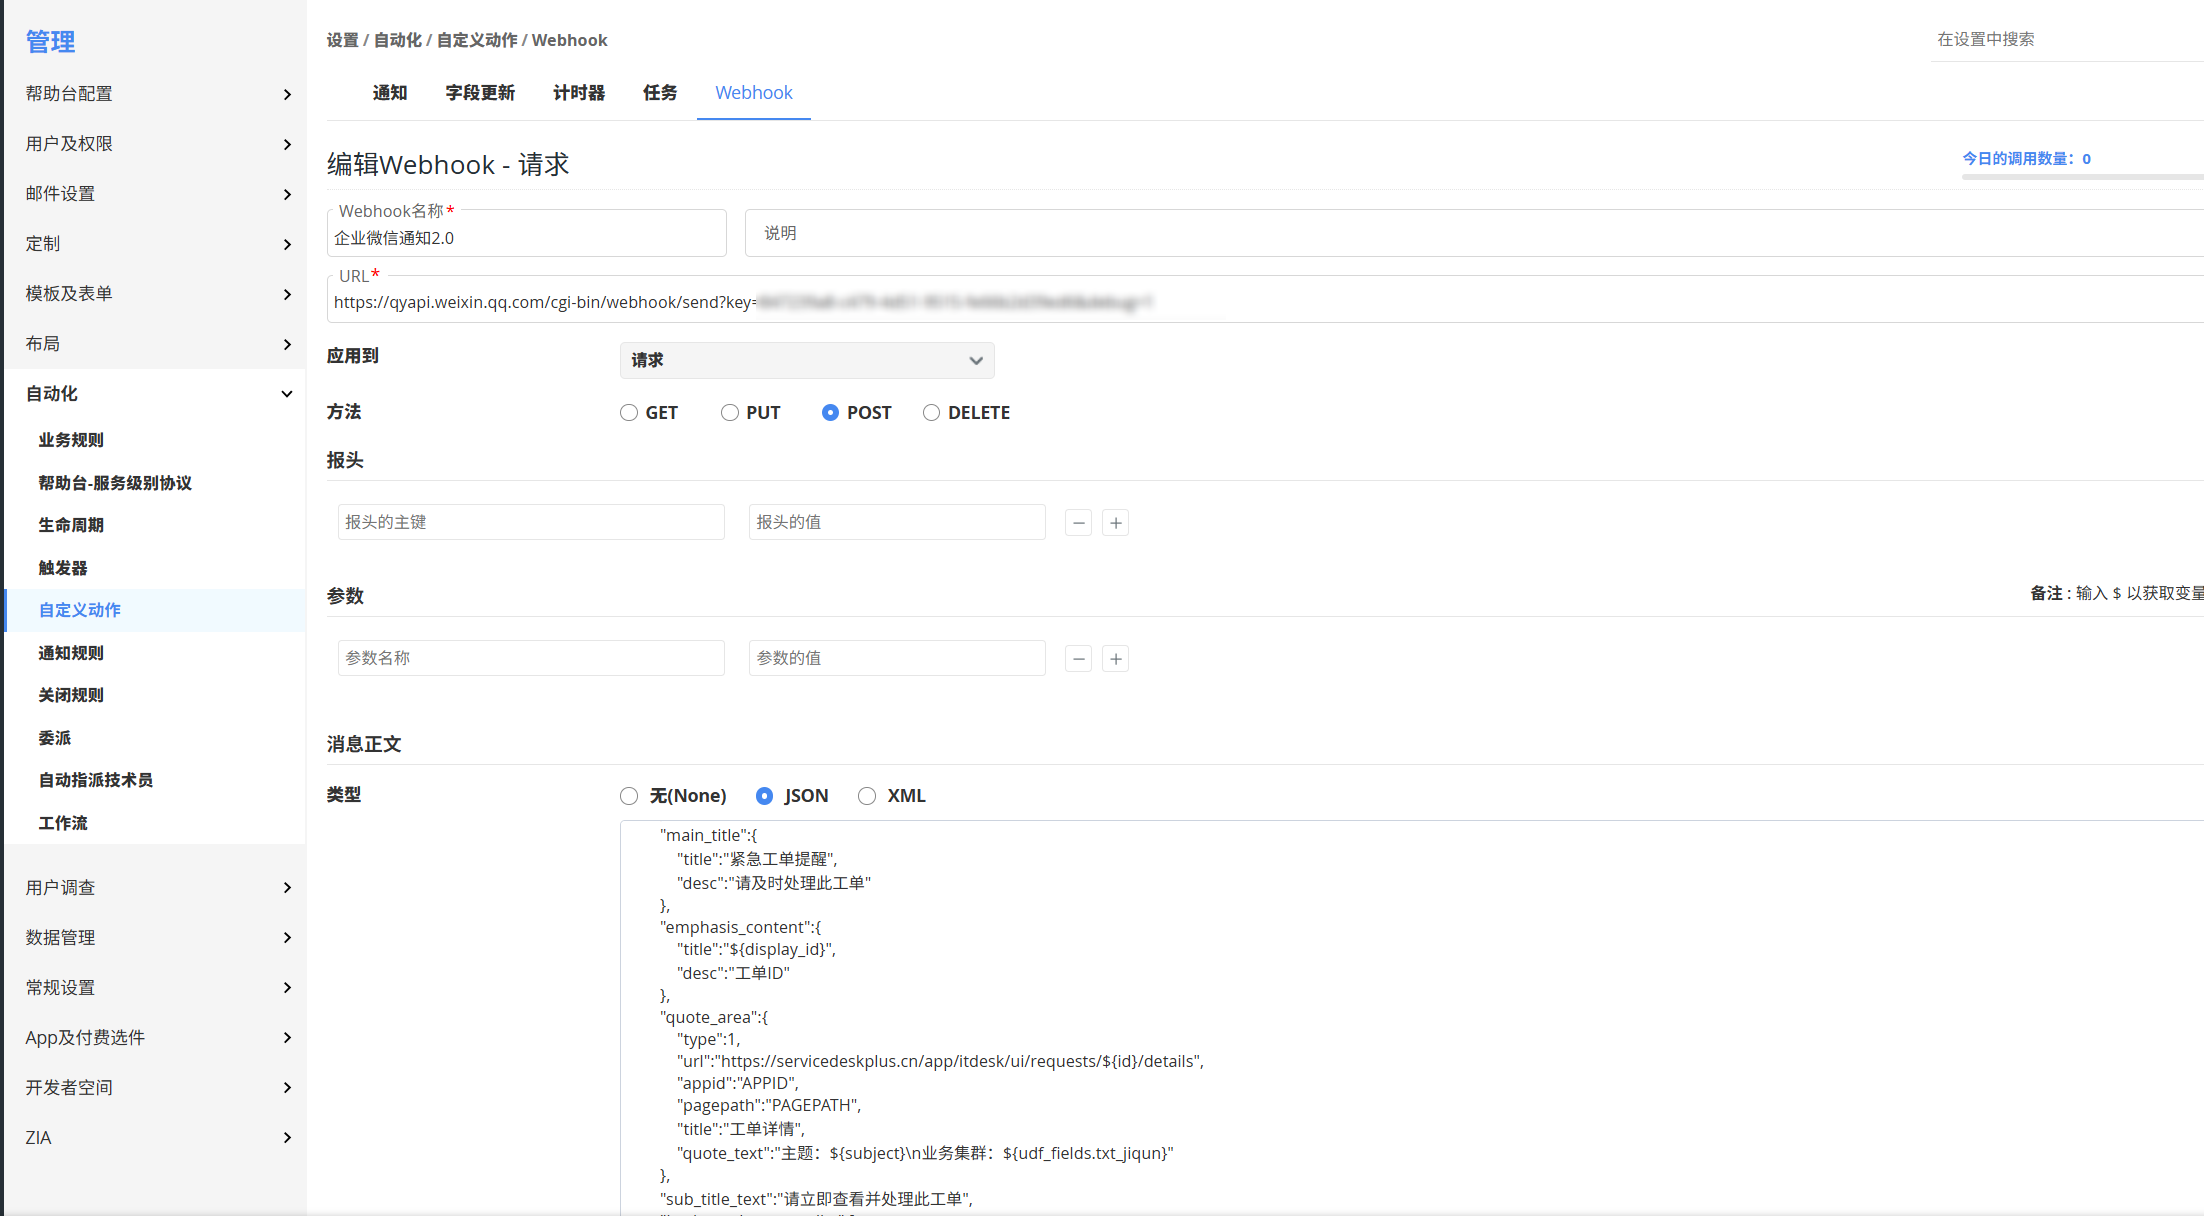Click the Webhook名称 input field
Image resolution: width=2204 pixels, height=1221 pixels.
pos(526,238)
